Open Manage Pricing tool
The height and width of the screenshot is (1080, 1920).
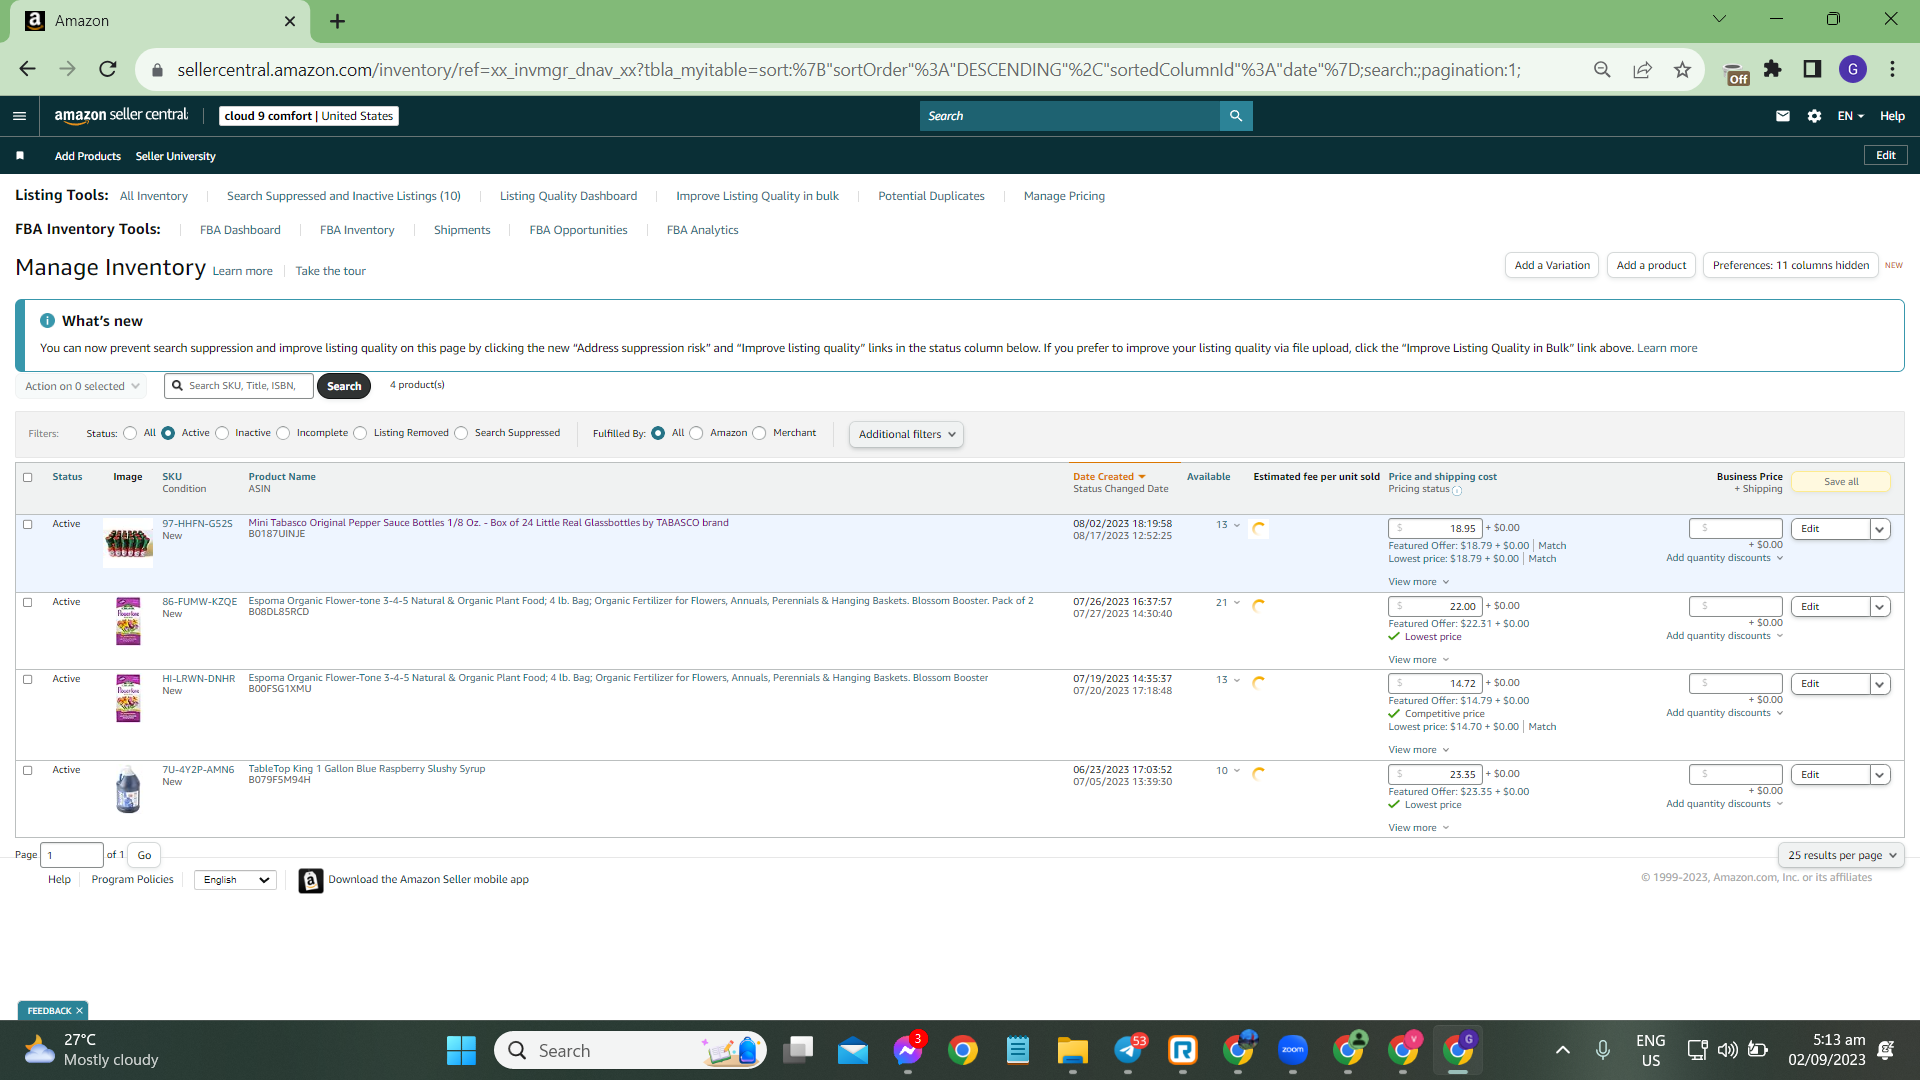tap(1064, 196)
